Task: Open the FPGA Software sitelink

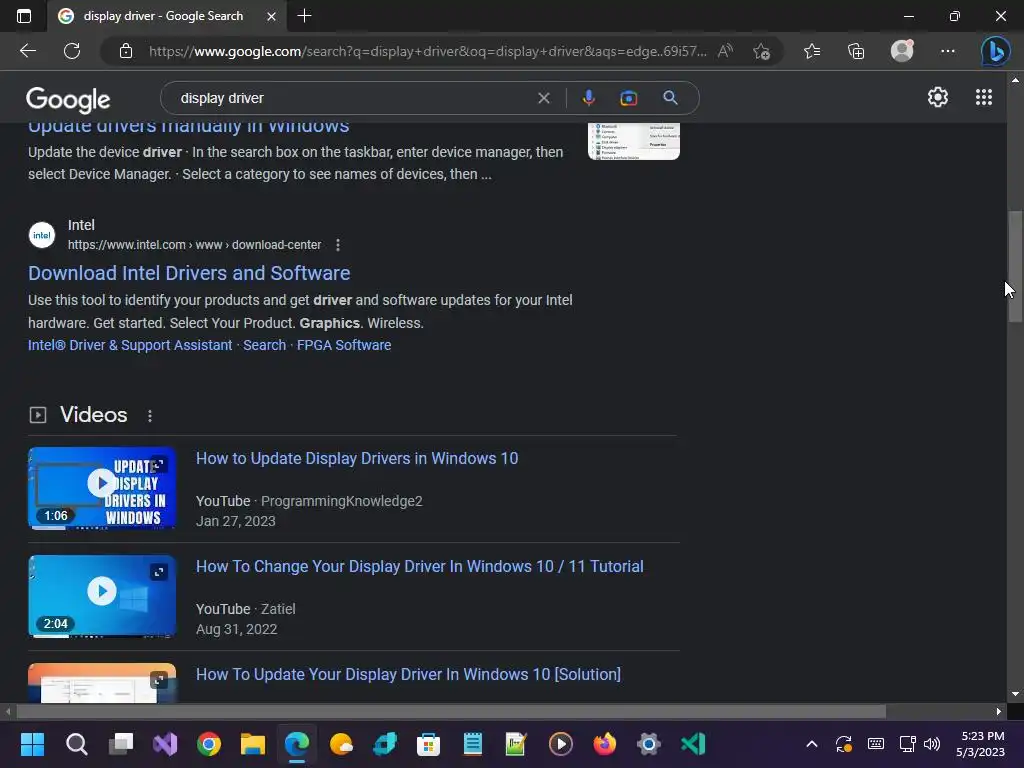Action: 344,345
